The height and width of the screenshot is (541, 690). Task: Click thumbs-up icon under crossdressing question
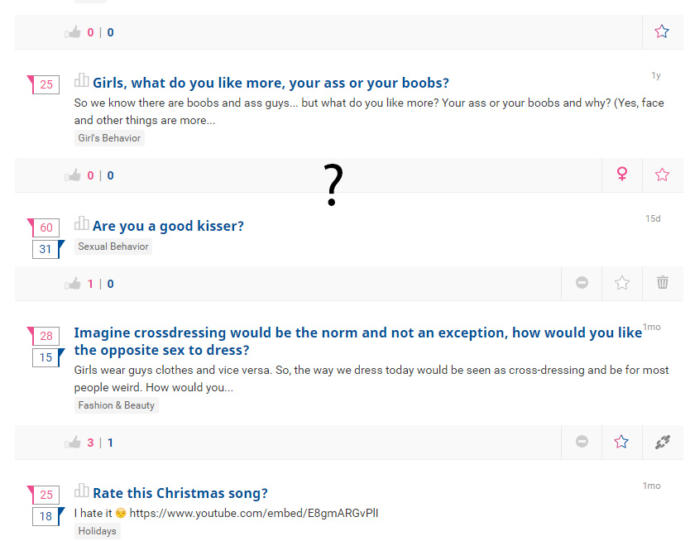point(73,442)
